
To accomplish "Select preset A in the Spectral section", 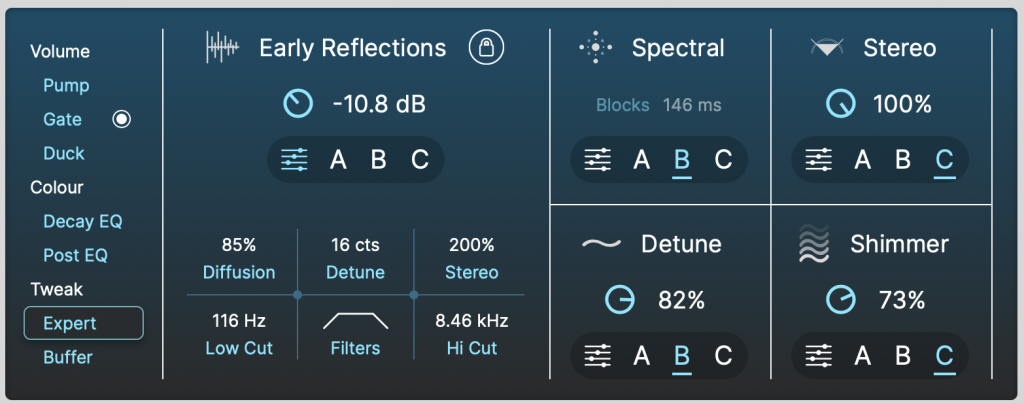I will pos(641,159).
